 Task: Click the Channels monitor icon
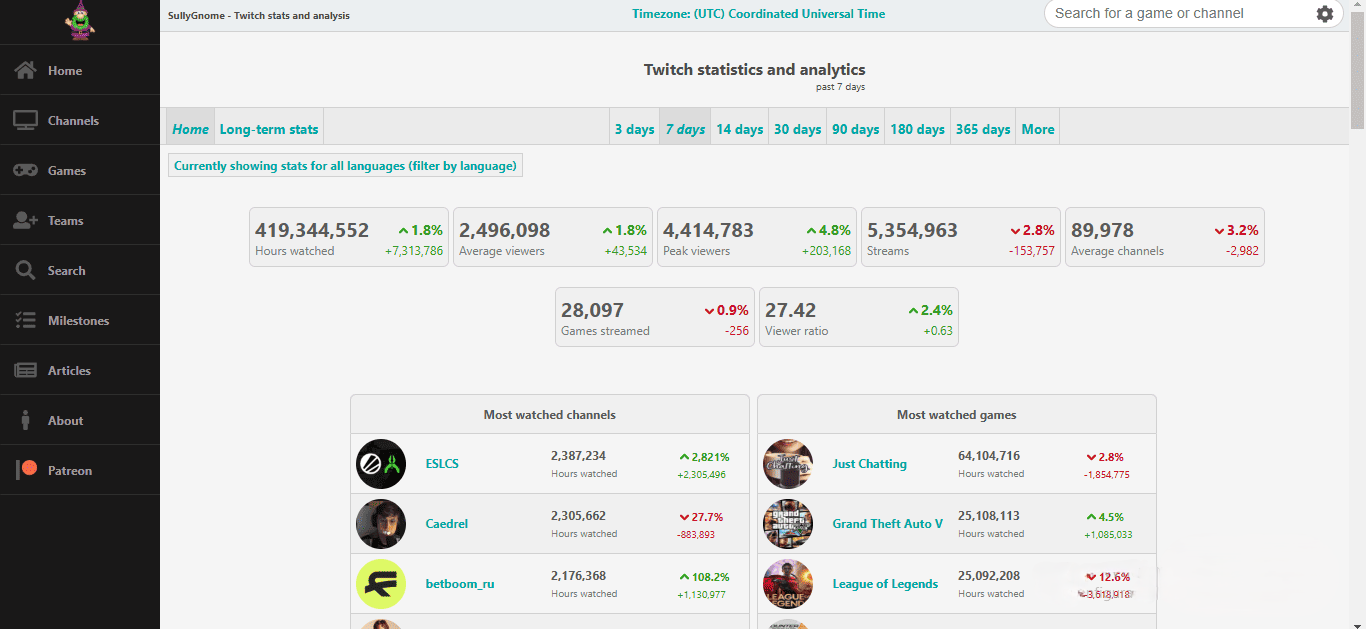pos(25,120)
